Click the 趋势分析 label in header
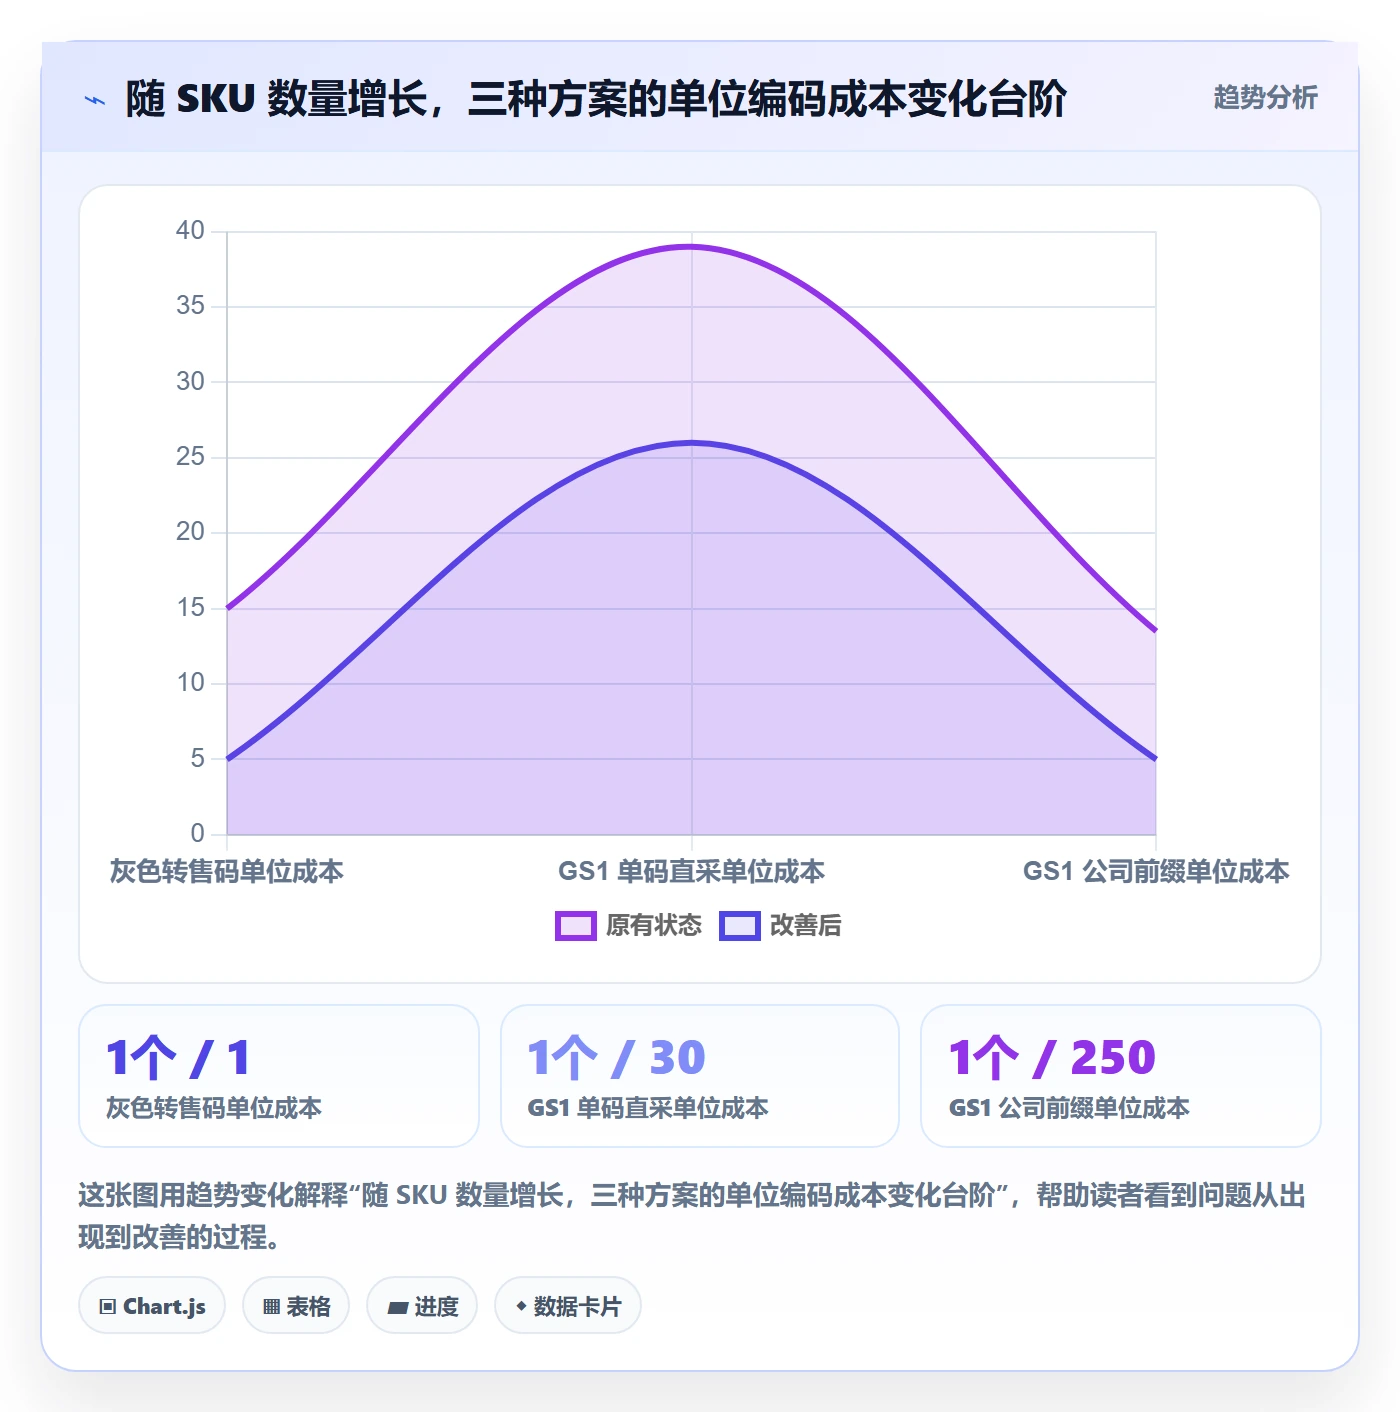Viewport: 1400px width, 1412px height. click(x=1265, y=97)
